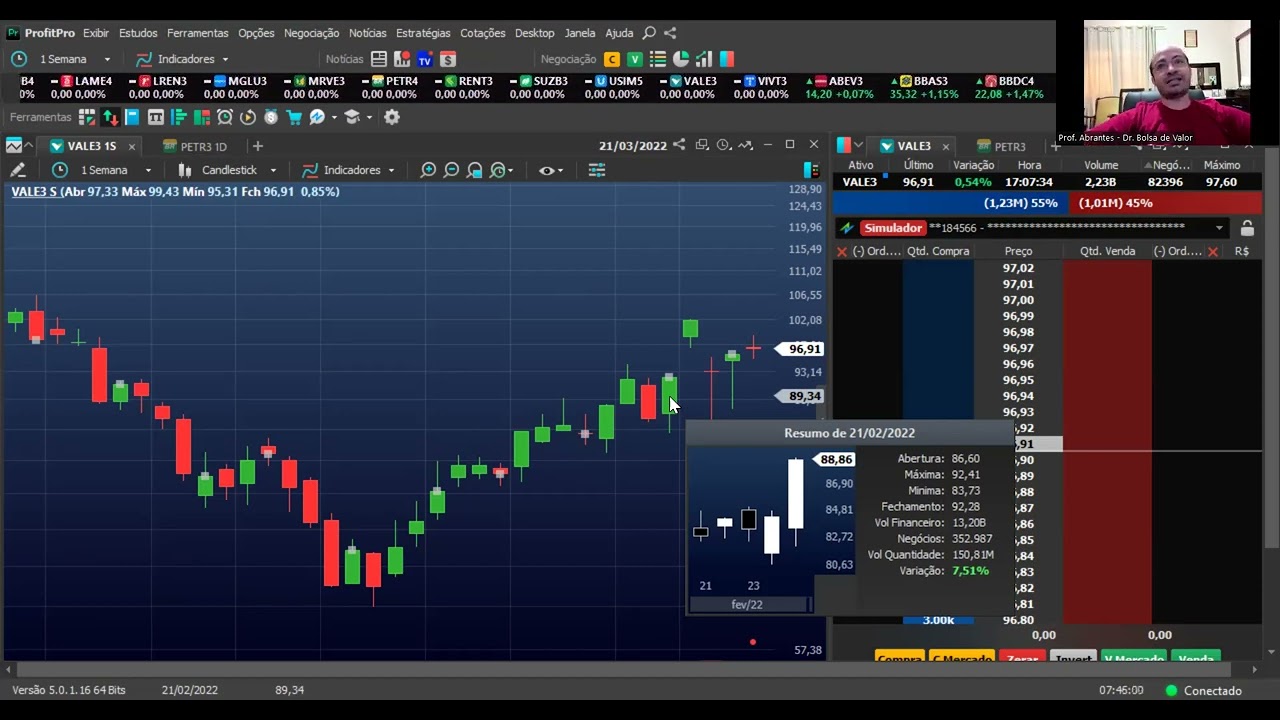Expand the chart Indicadores dropdown

[x=391, y=170]
